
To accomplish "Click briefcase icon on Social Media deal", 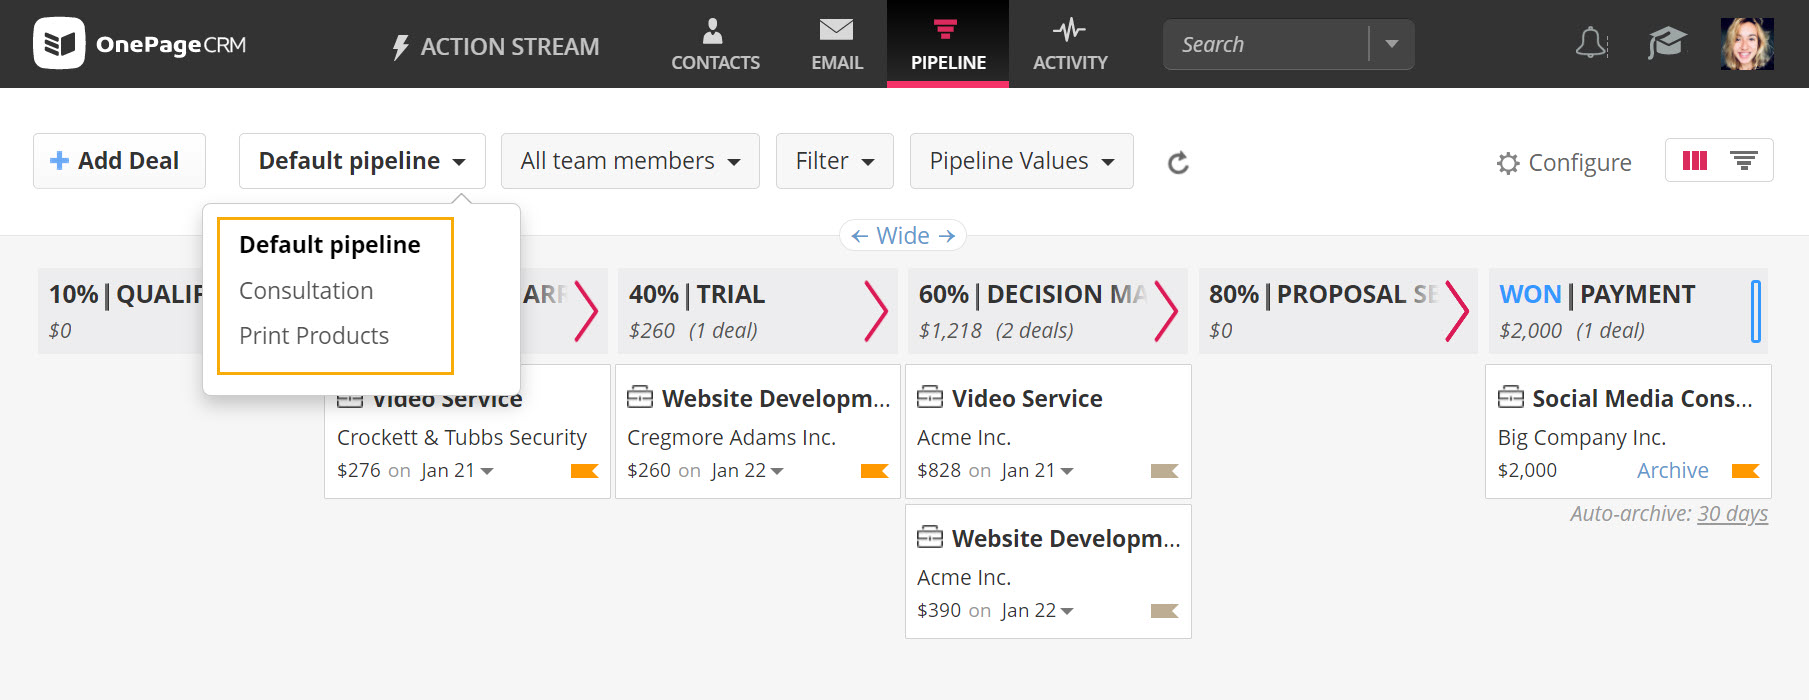I will pyautogui.click(x=1511, y=398).
